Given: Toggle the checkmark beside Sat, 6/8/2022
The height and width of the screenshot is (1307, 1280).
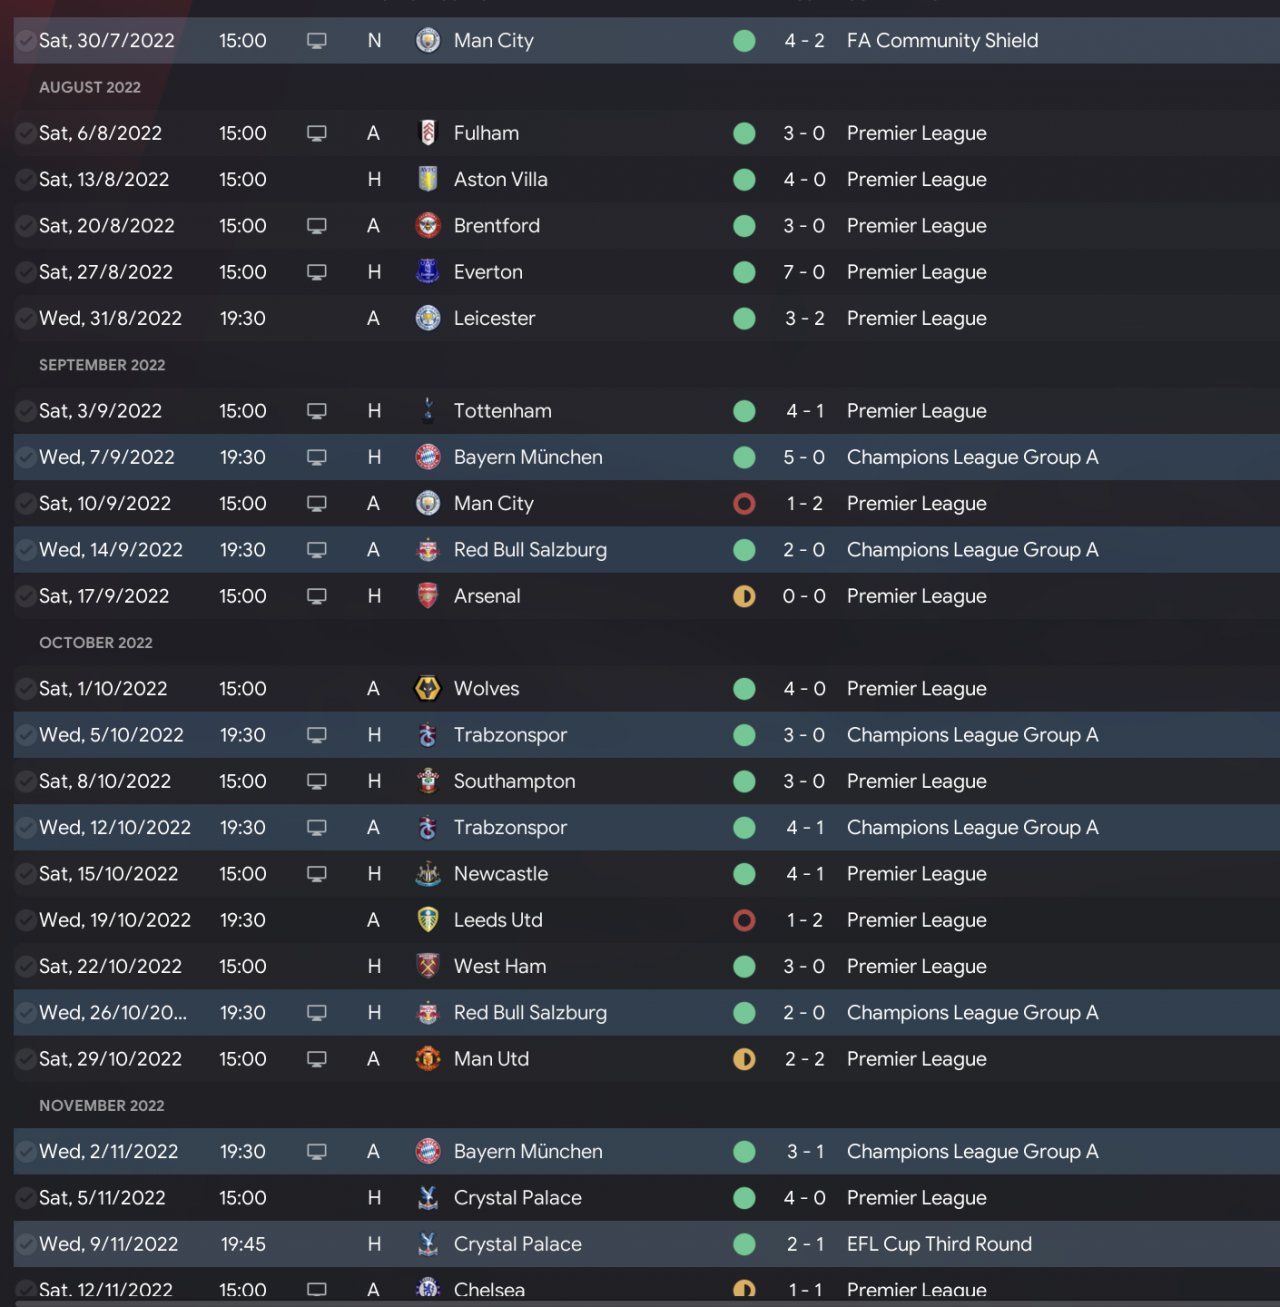Looking at the screenshot, I should [x=25, y=133].
